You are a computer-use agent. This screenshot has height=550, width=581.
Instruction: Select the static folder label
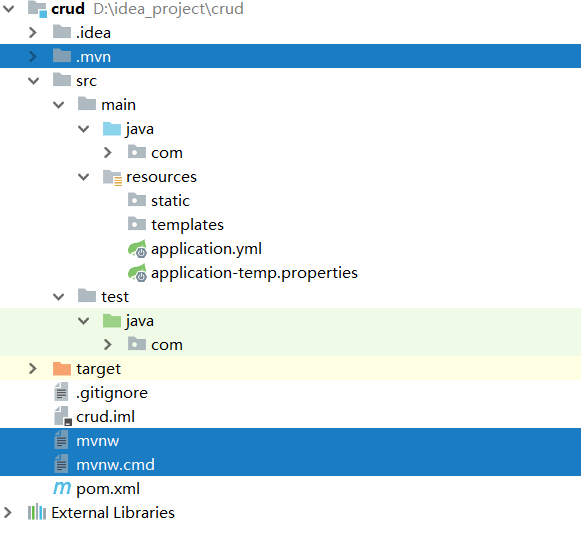click(170, 201)
